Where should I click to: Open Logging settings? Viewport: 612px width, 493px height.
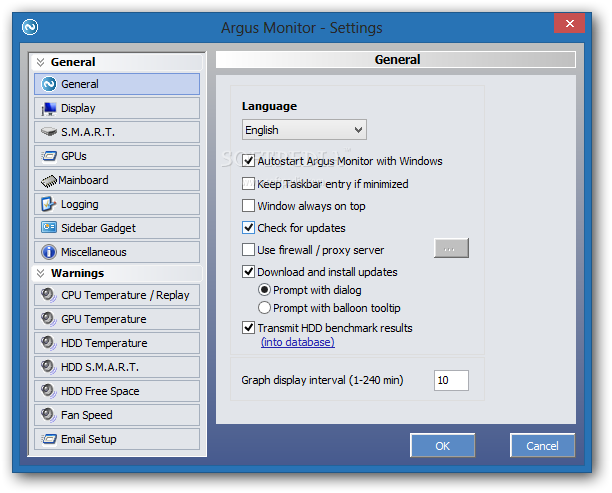(117, 204)
